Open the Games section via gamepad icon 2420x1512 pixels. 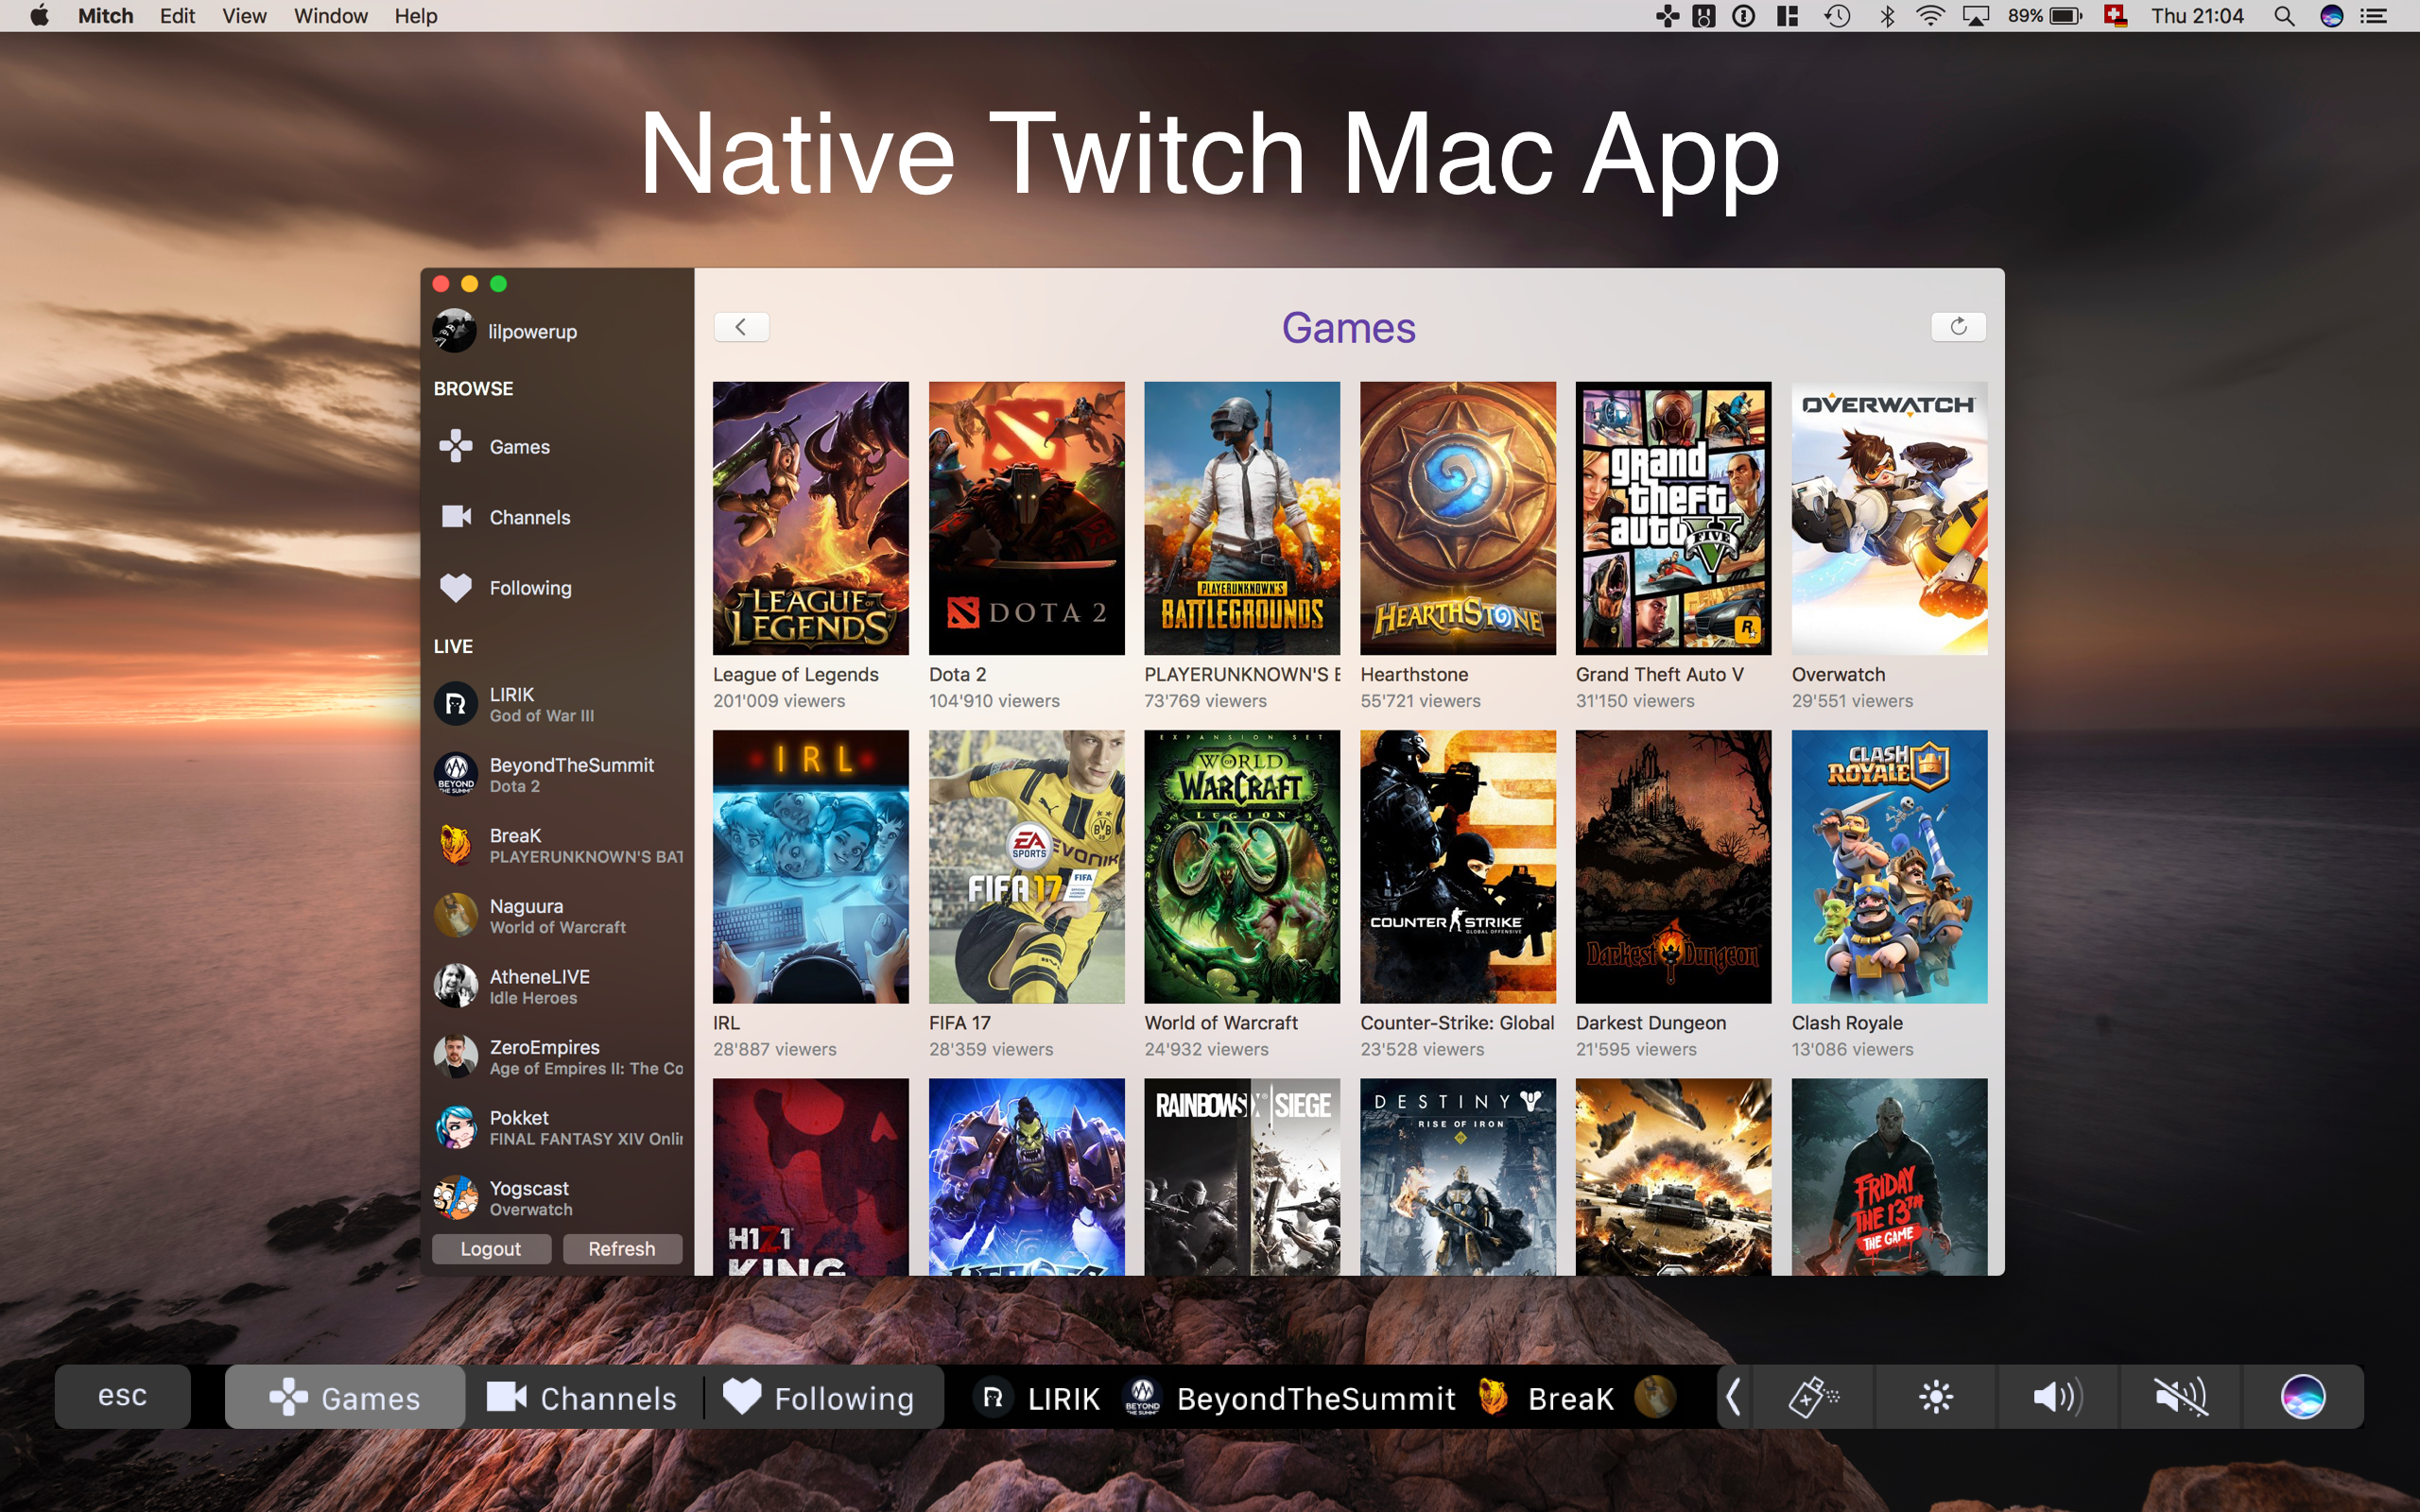pyautogui.click(x=456, y=447)
